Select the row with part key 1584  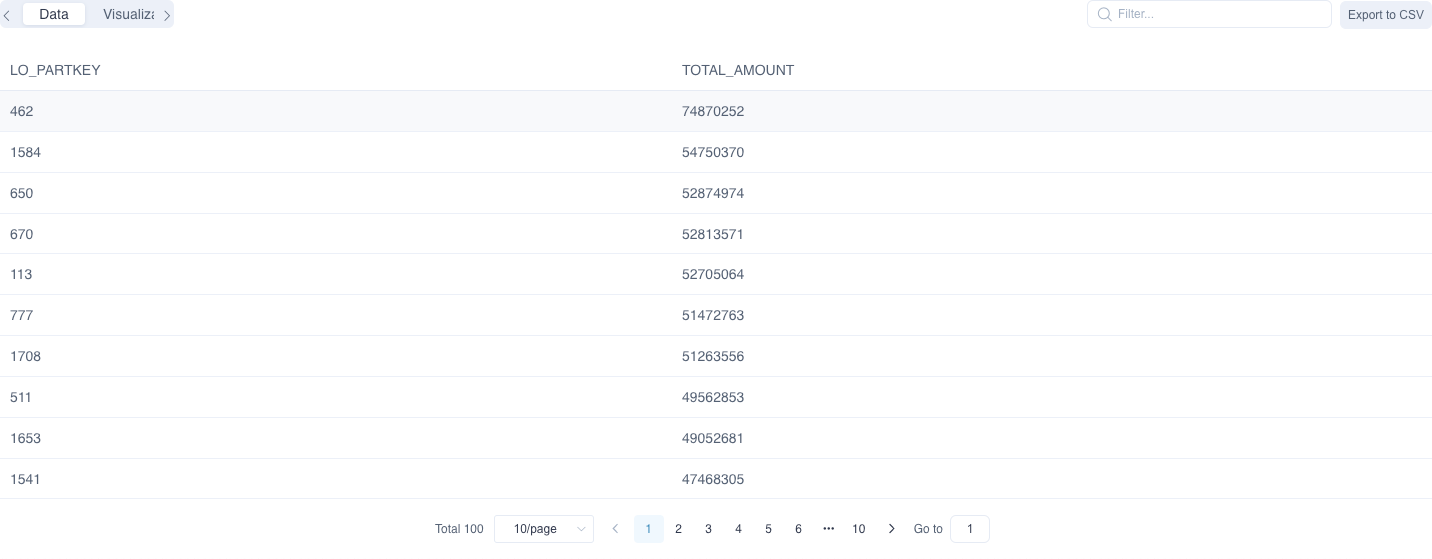(x=25, y=152)
